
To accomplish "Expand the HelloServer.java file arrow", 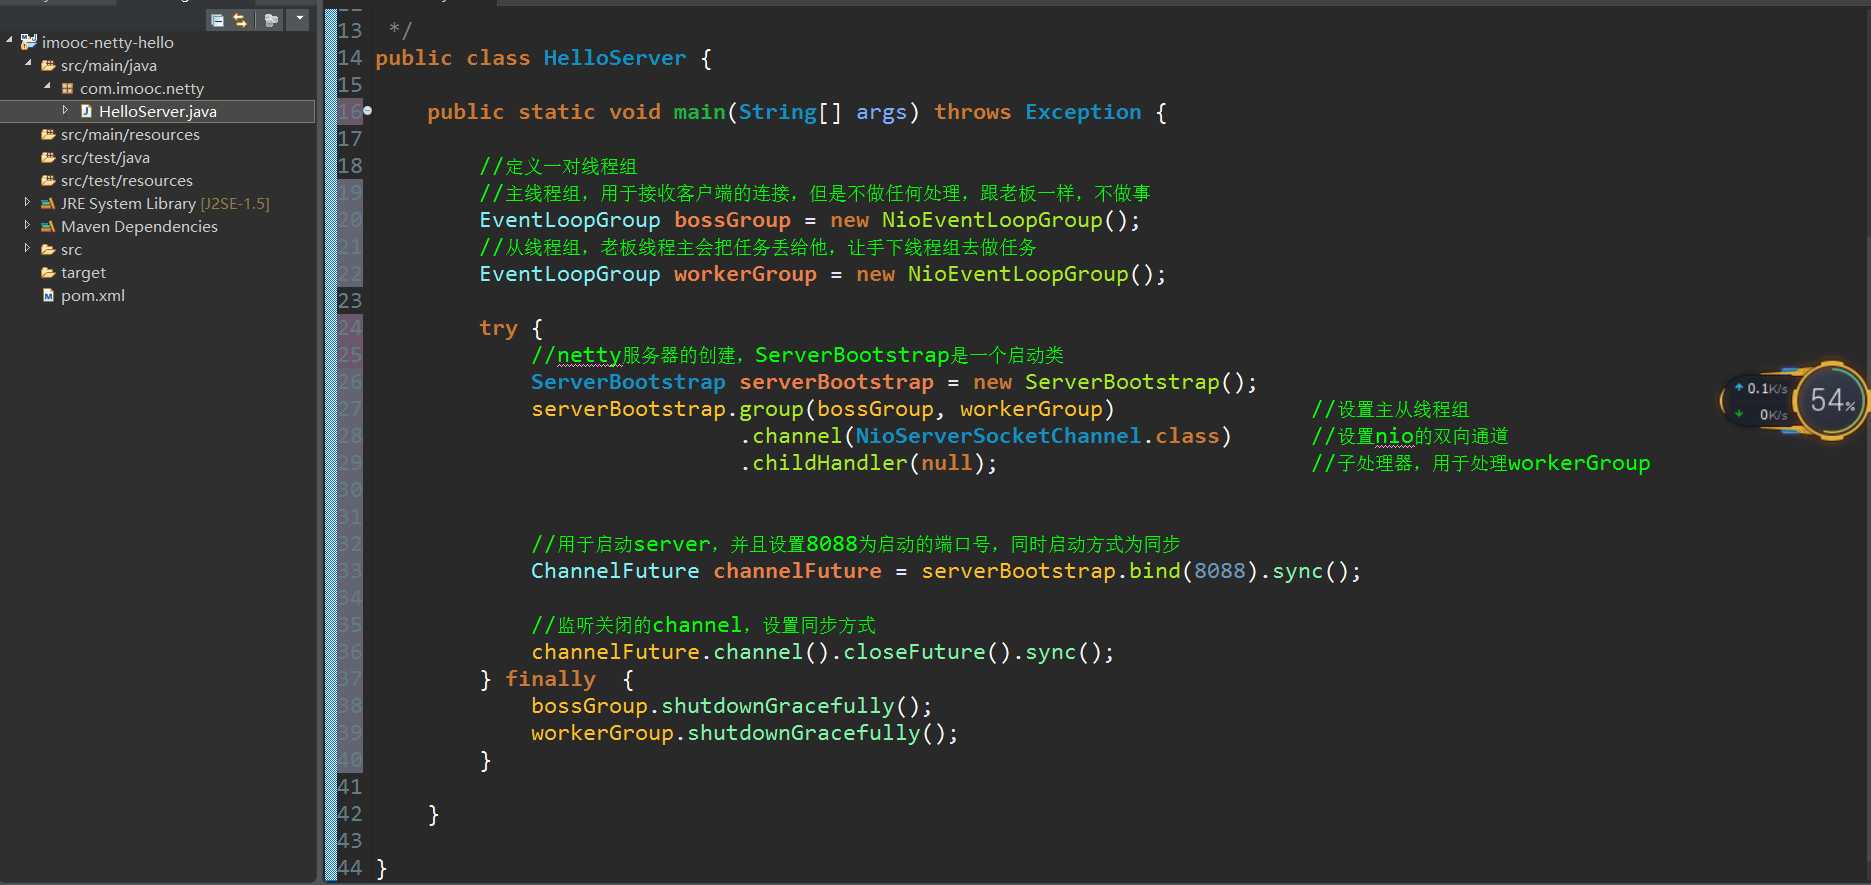I will point(66,110).
